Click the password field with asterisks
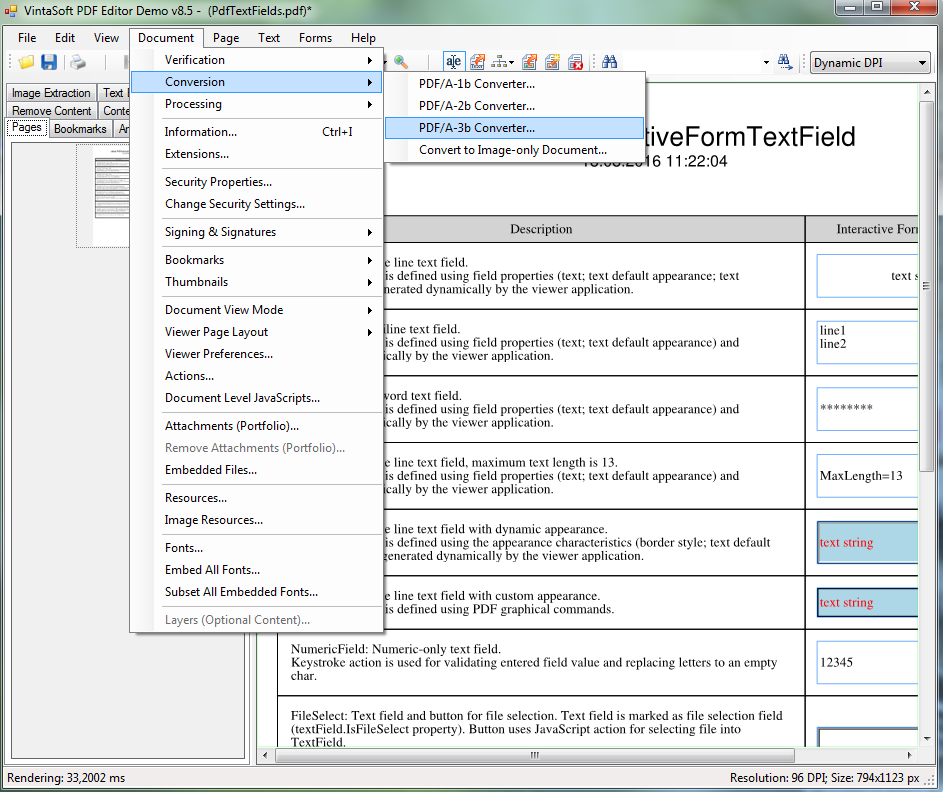 click(x=867, y=409)
